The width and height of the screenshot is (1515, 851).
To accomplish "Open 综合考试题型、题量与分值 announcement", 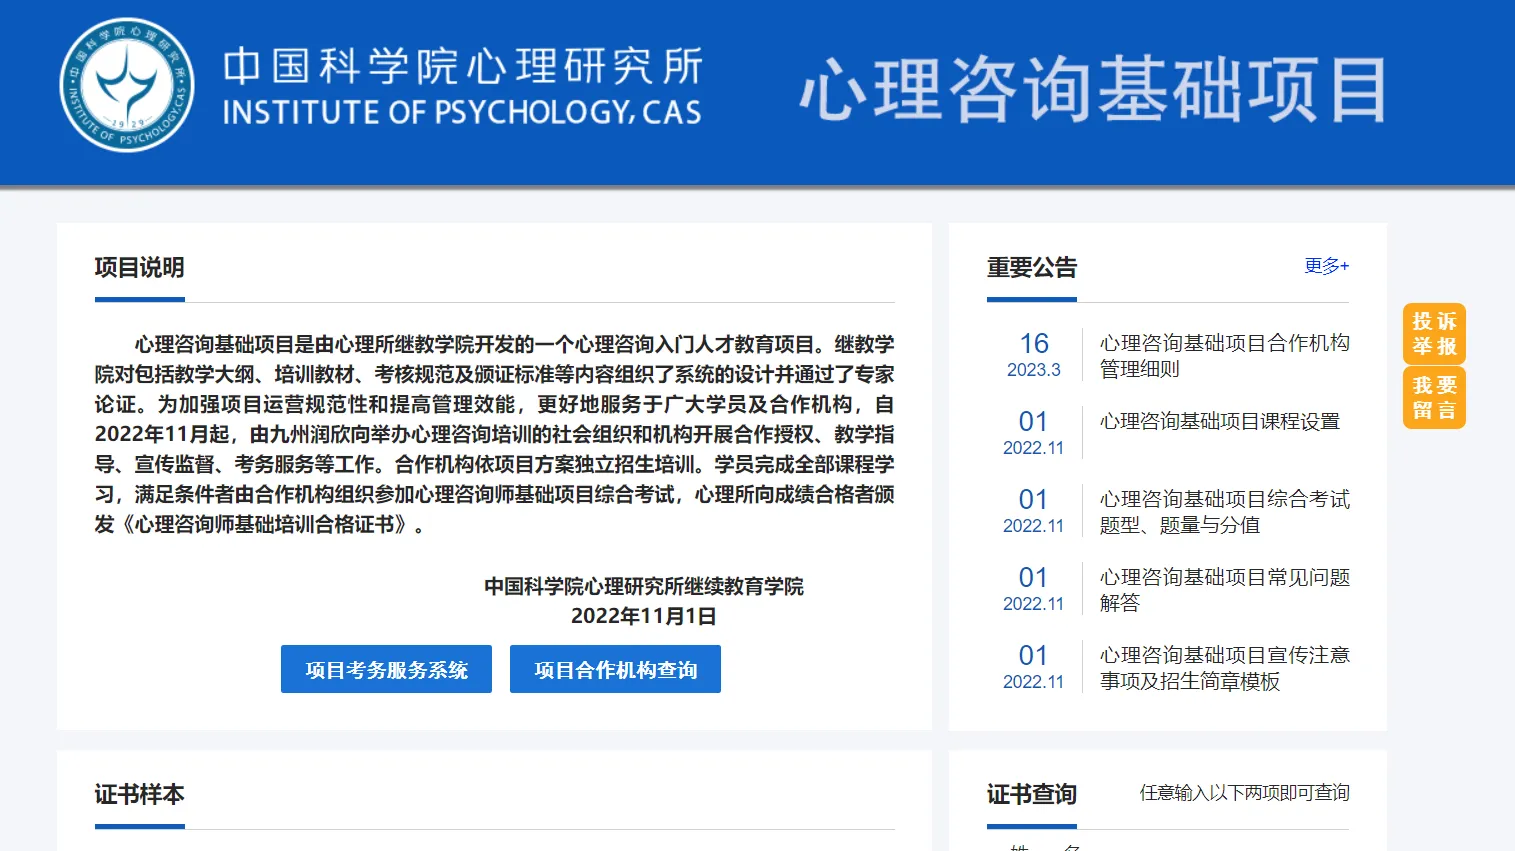I will coord(1224,512).
